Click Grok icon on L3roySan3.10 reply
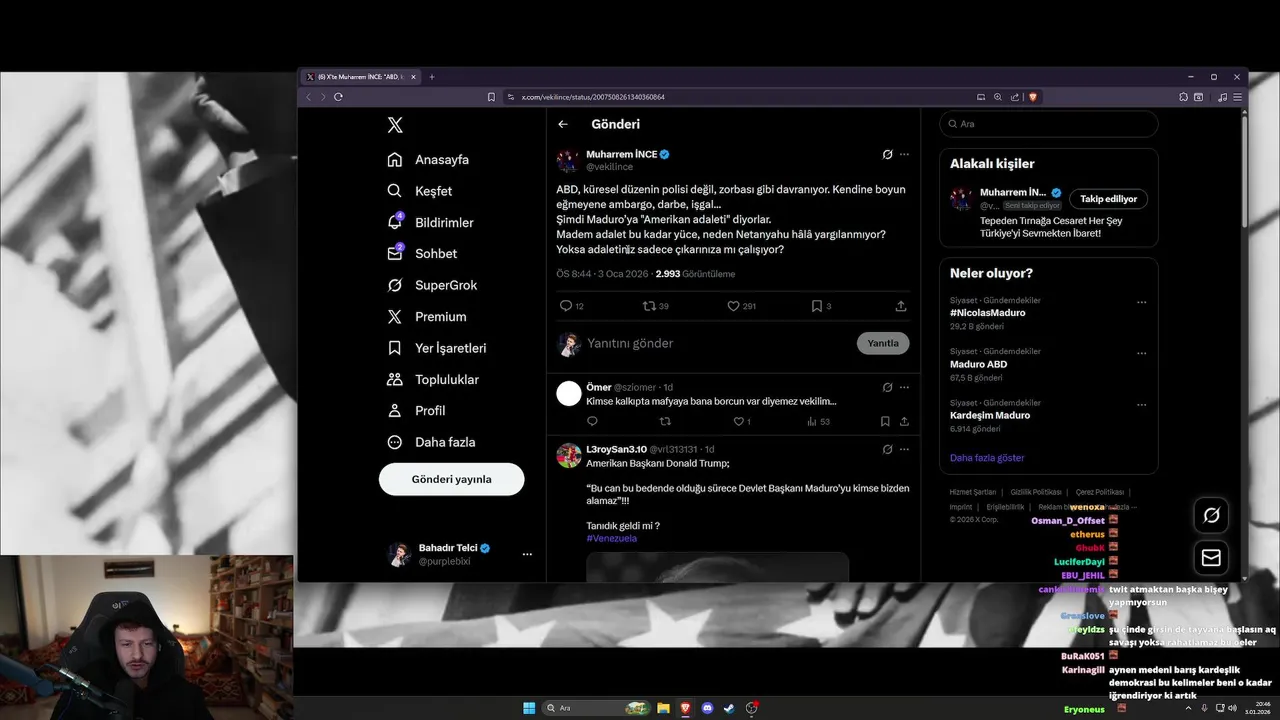 click(x=887, y=449)
